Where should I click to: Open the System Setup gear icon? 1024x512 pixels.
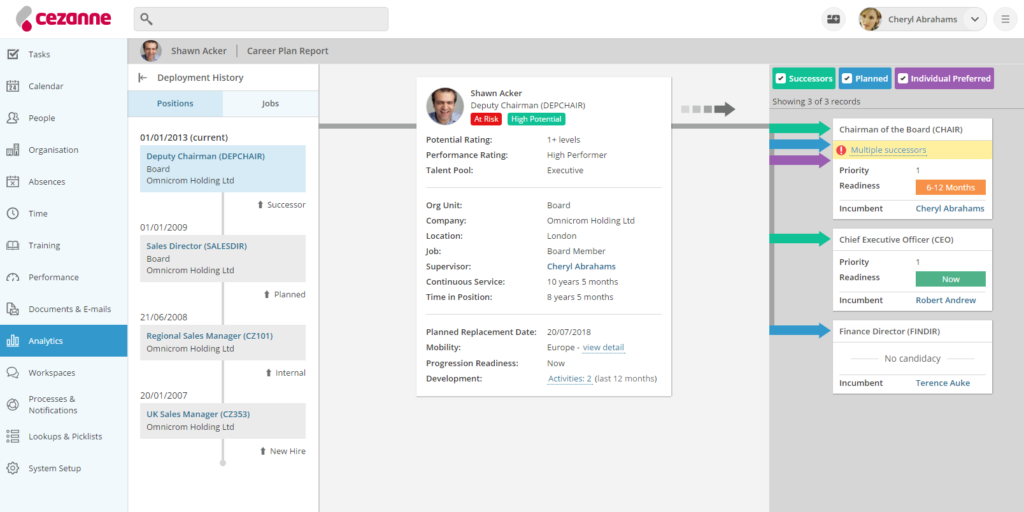coord(12,468)
